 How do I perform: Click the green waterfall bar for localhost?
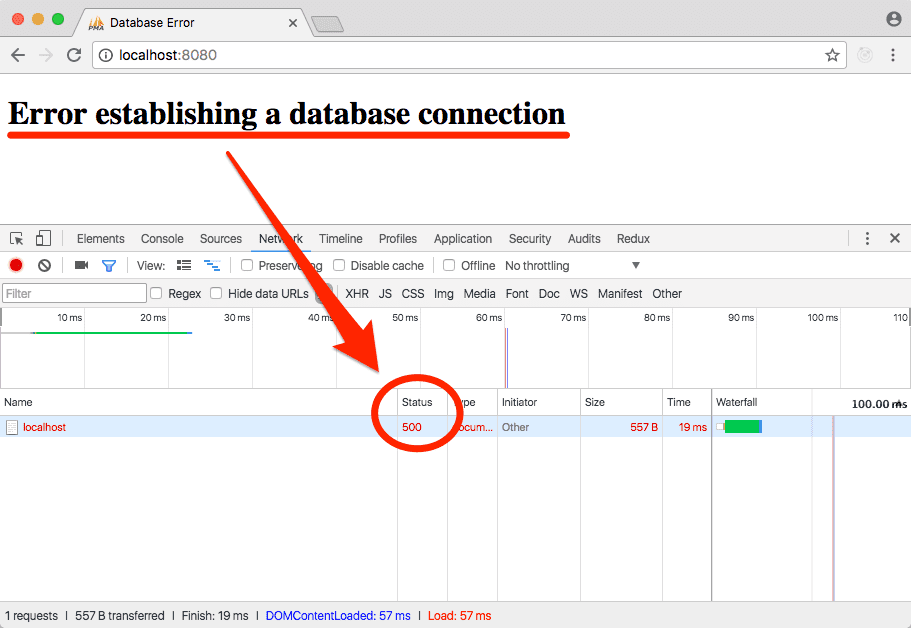point(743,427)
